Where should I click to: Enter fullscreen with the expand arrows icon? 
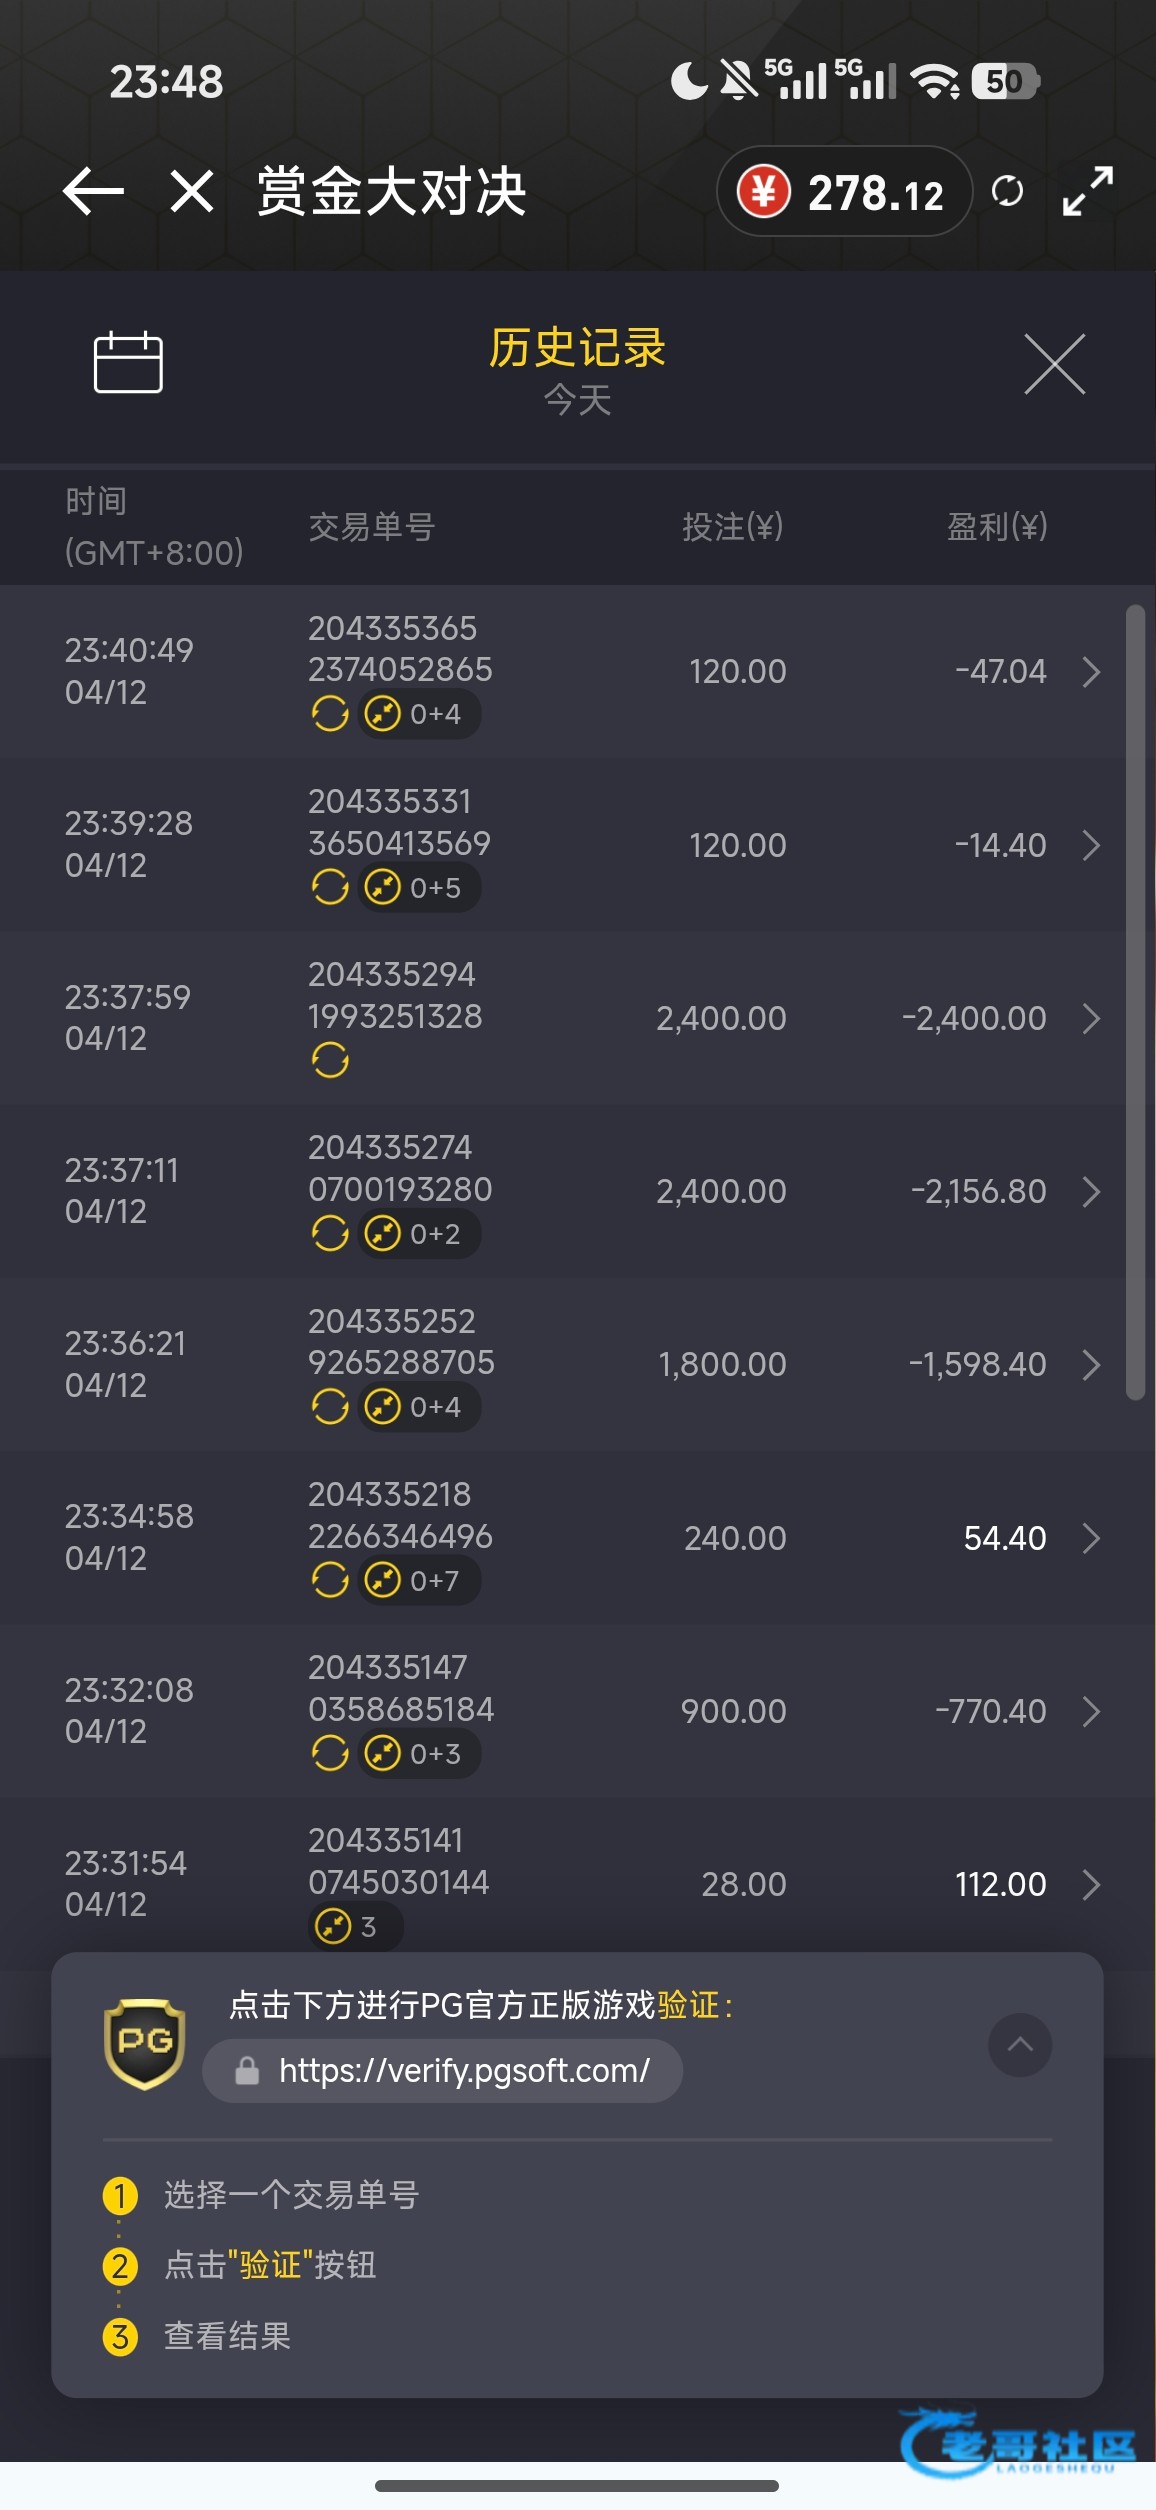click(1087, 191)
